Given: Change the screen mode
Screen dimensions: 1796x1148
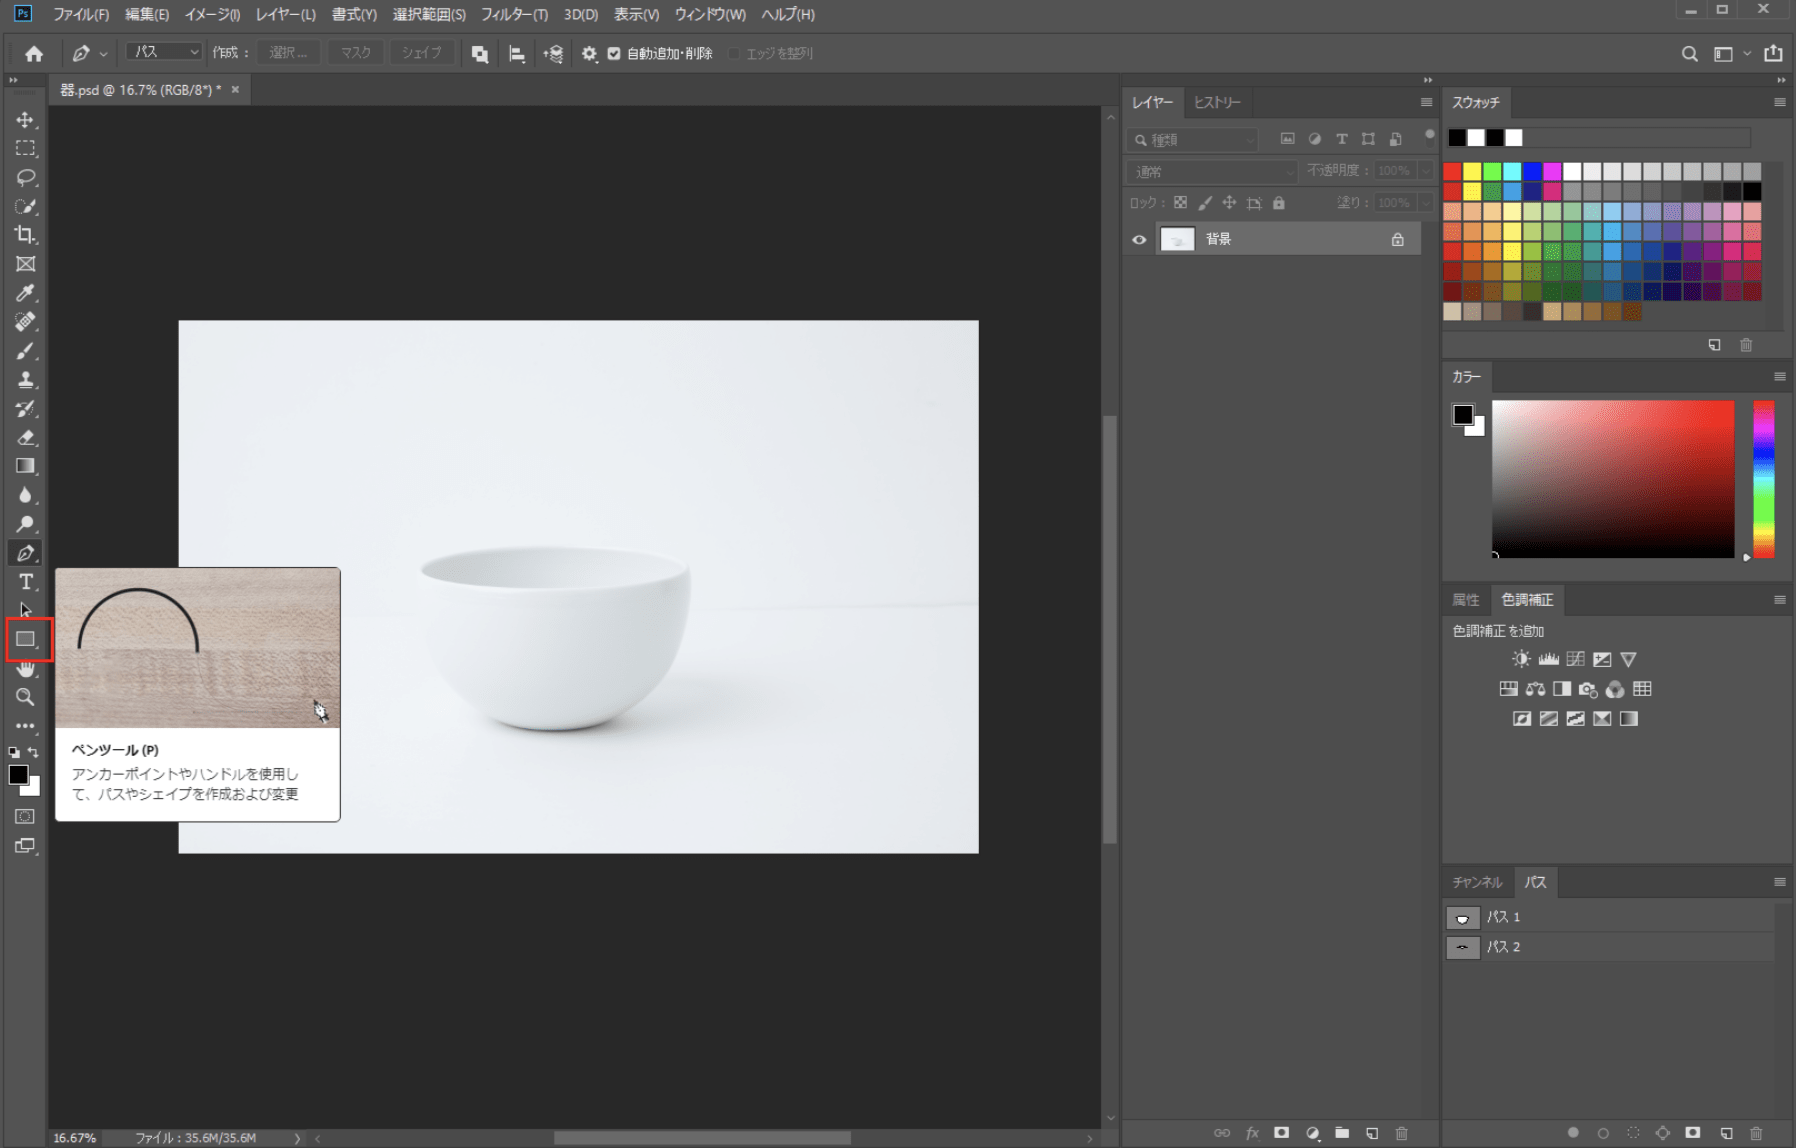Looking at the screenshot, I should pos(25,846).
